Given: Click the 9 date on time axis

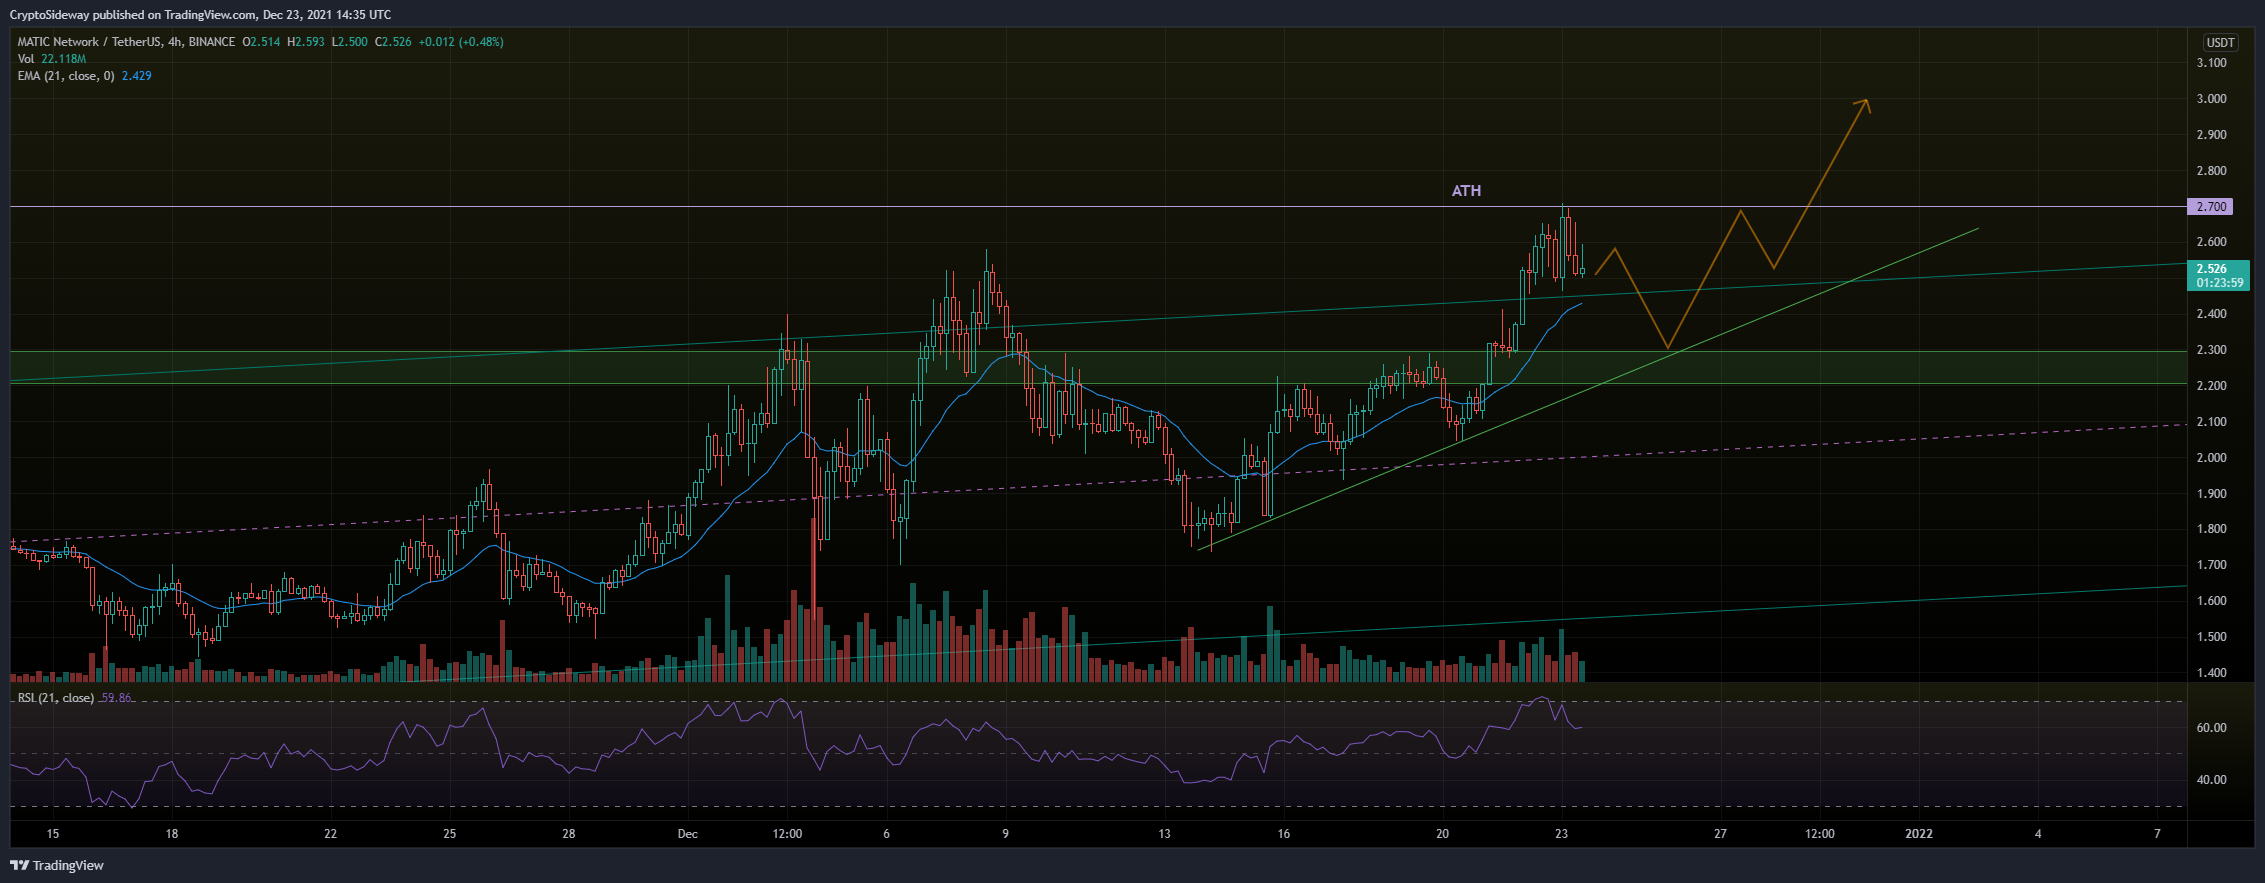Looking at the screenshot, I should pyautogui.click(x=1005, y=834).
